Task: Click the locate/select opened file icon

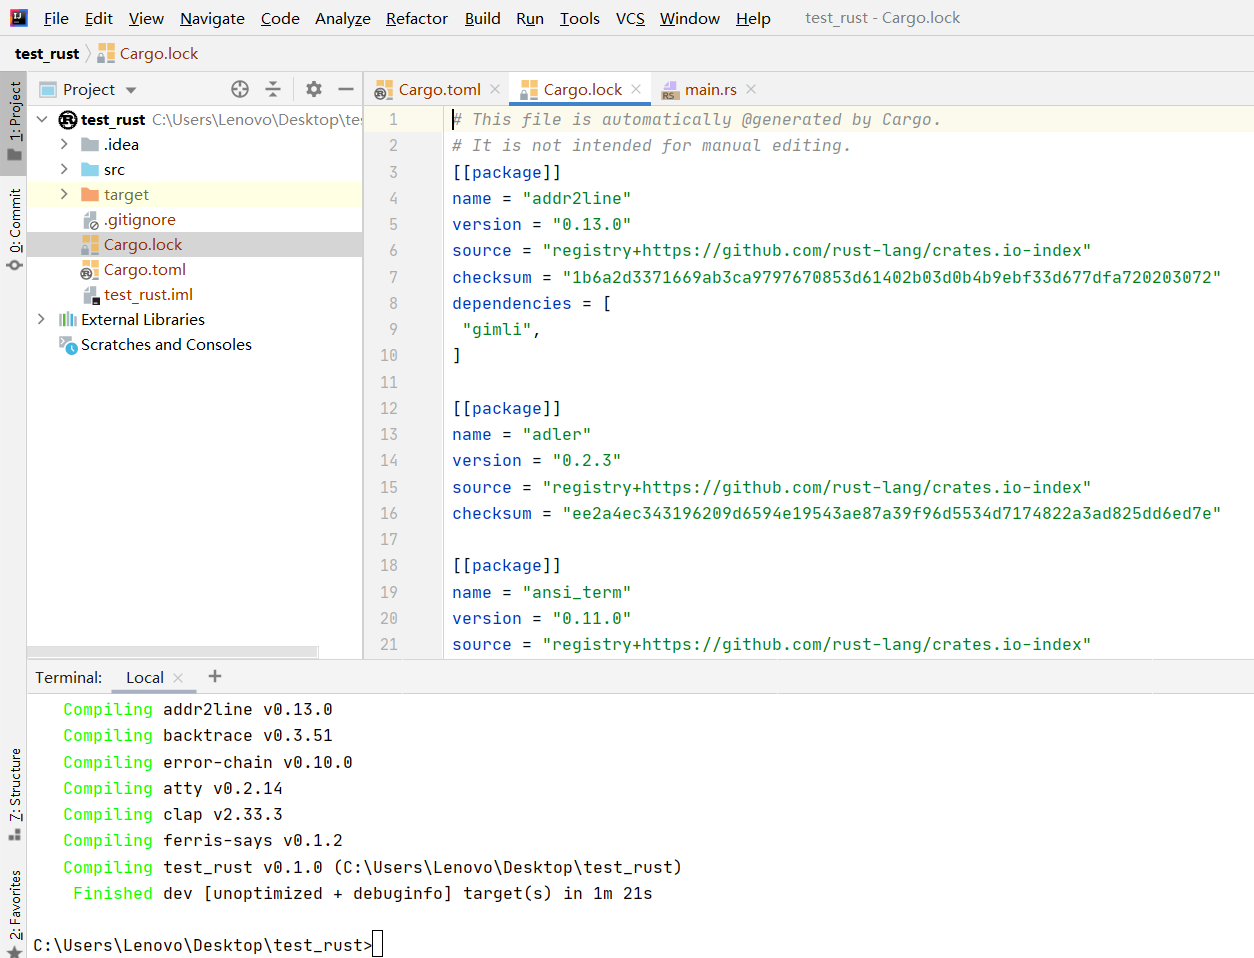Action: coord(240,89)
